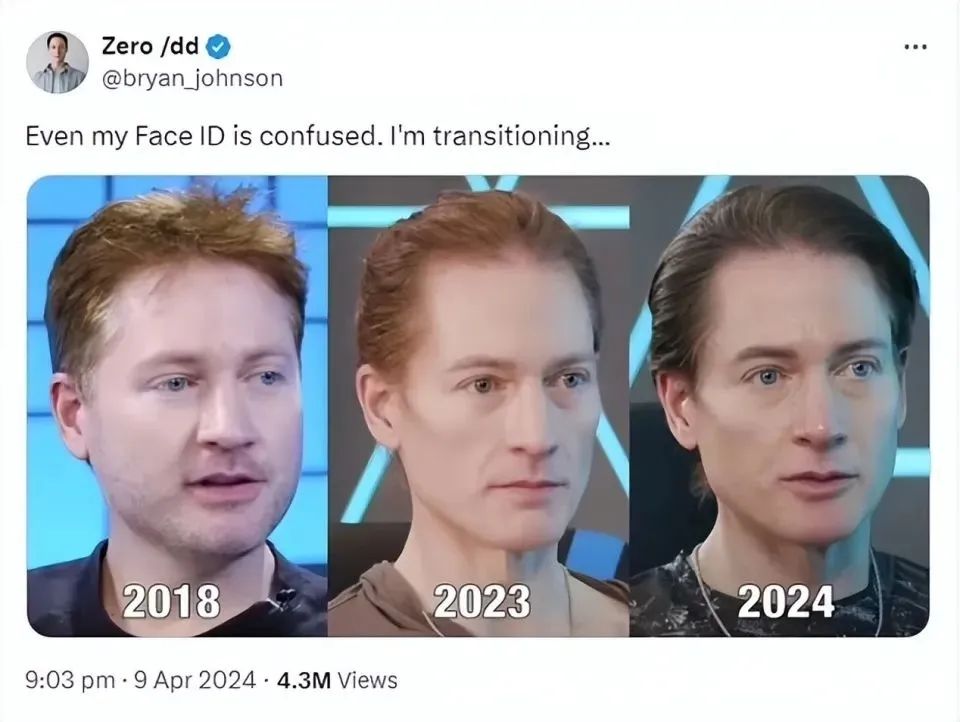Open the photo panel labeled 2024

pyautogui.click(x=779, y=406)
